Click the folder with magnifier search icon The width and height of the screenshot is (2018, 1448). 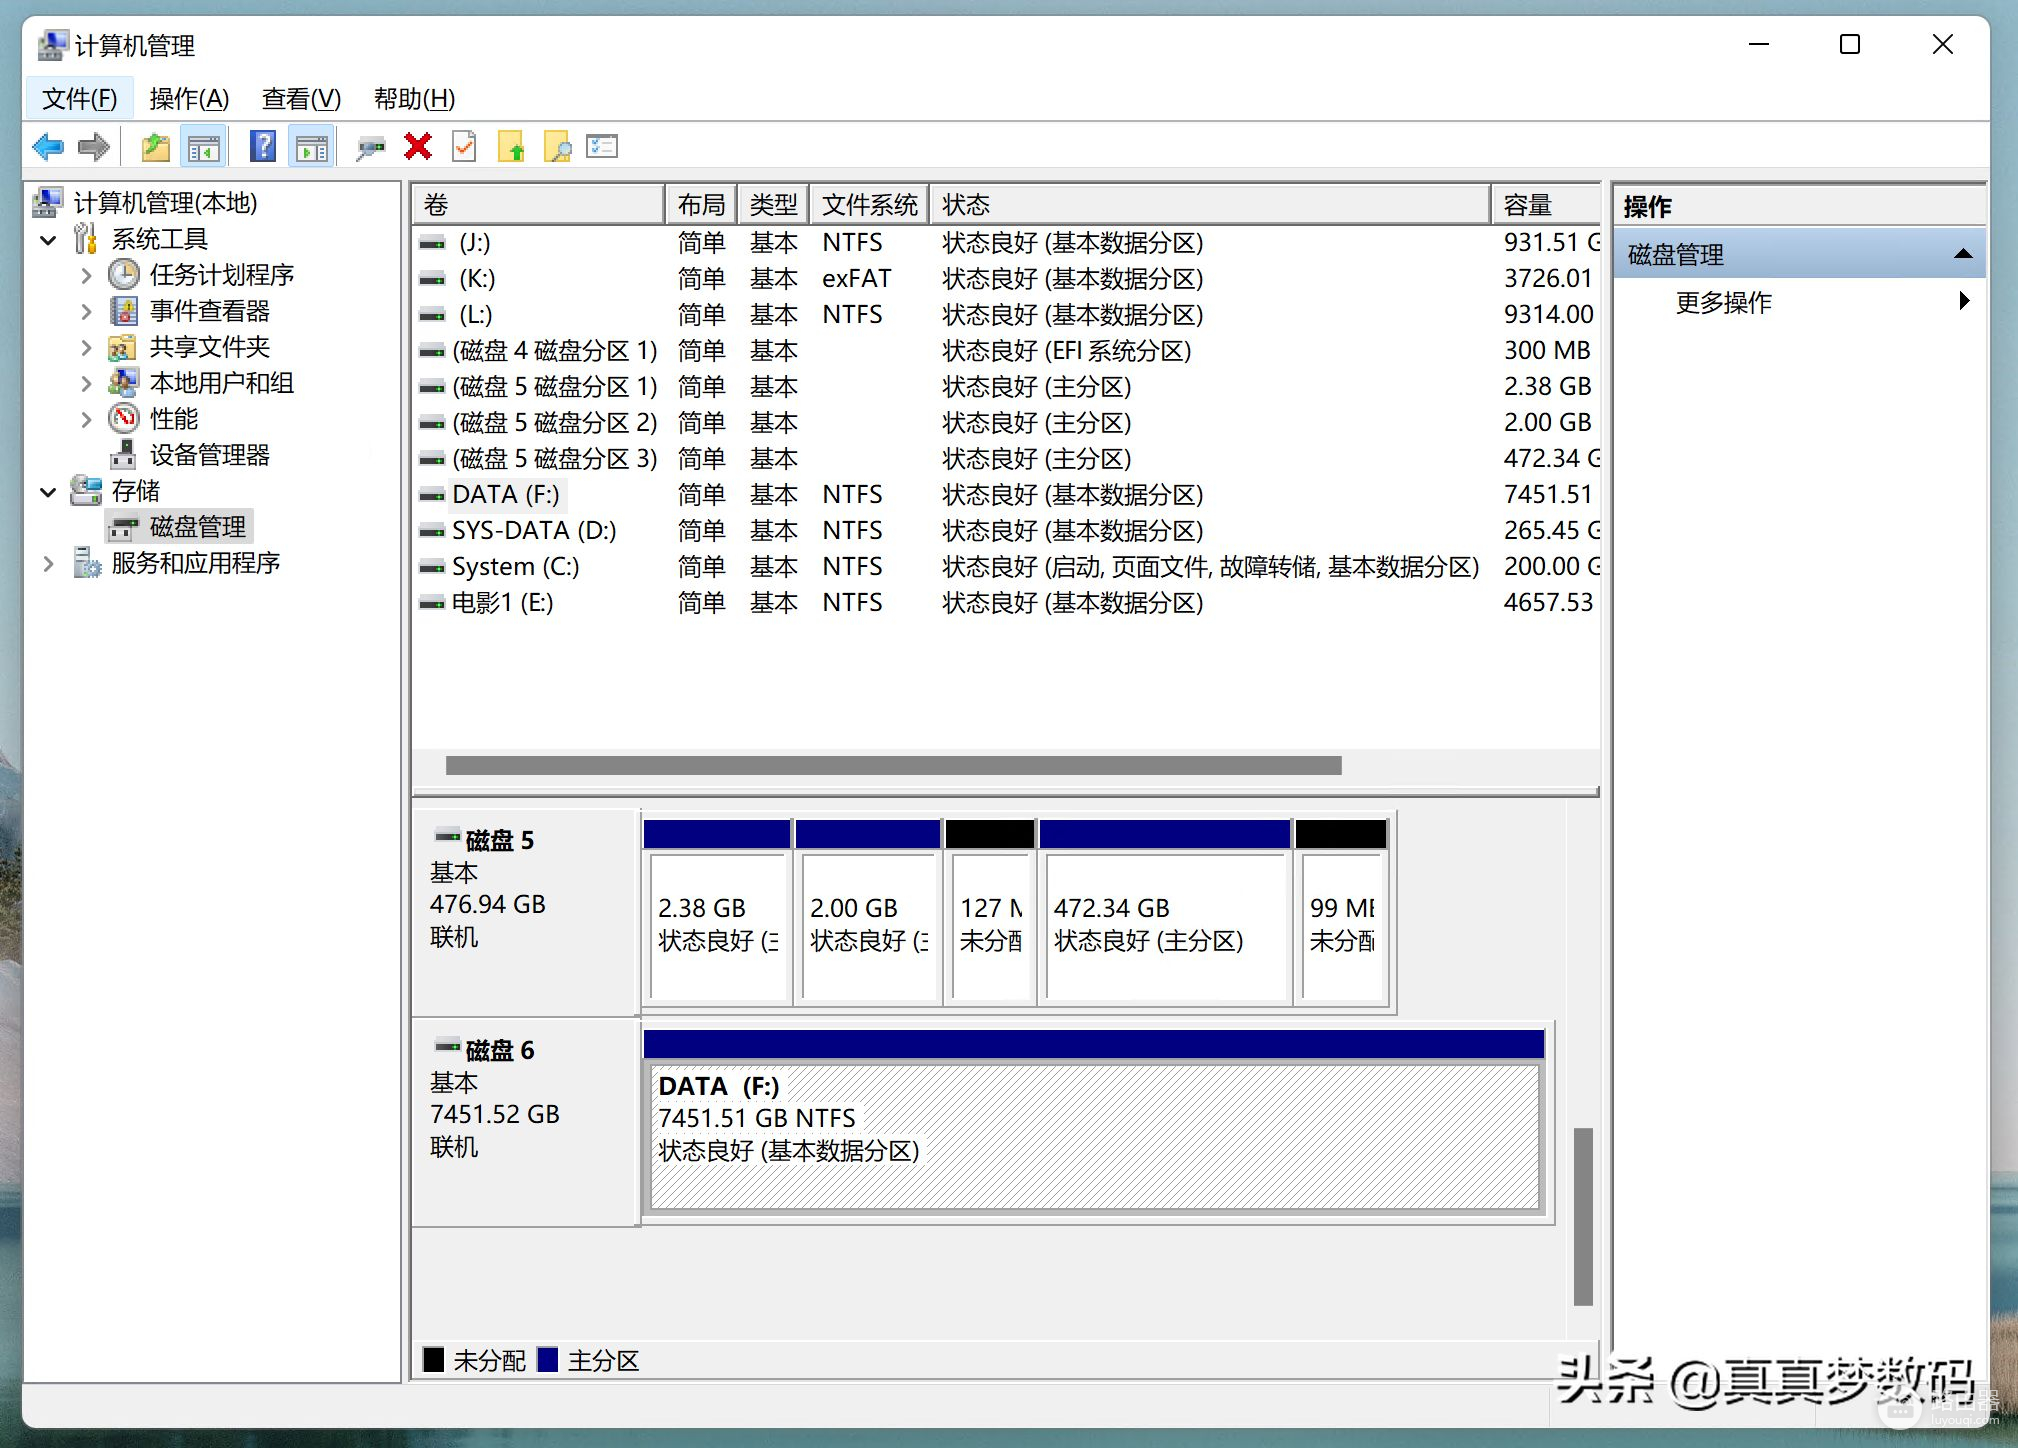[x=556, y=148]
